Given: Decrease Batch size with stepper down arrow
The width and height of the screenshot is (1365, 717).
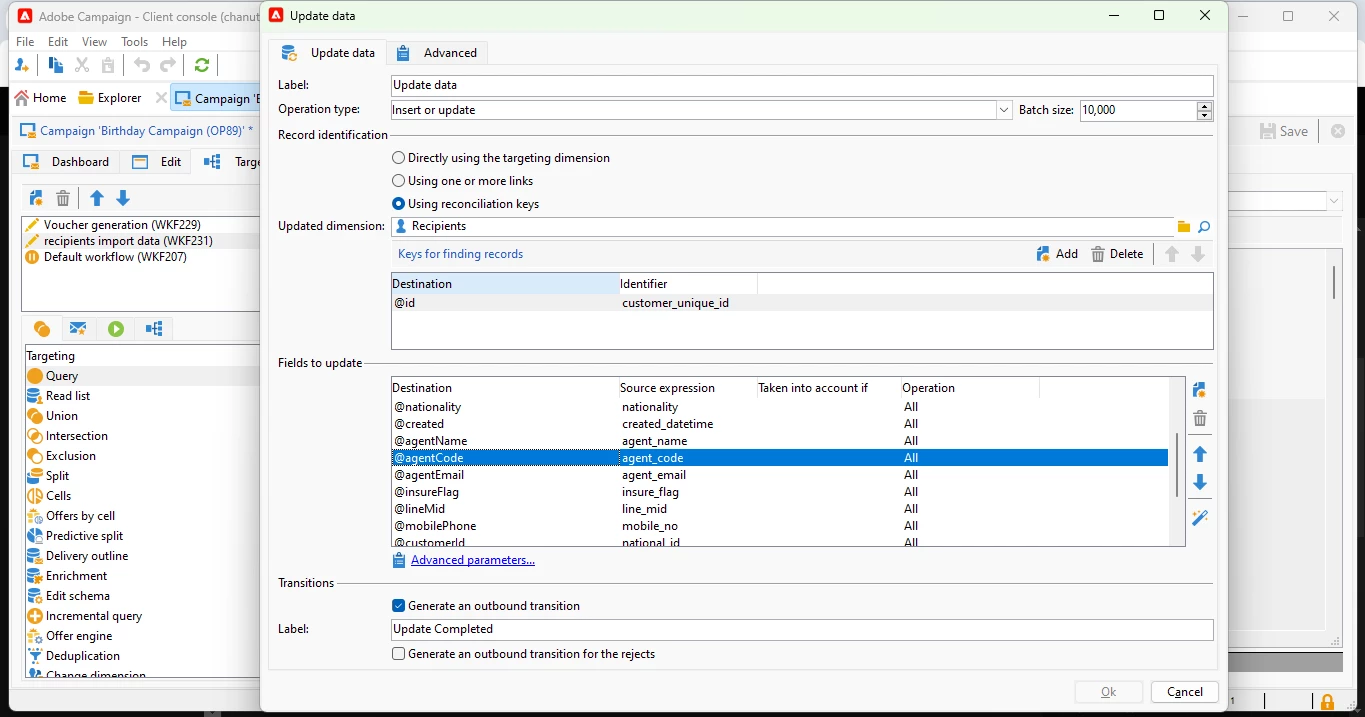Looking at the screenshot, I should (x=1204, y=115).
